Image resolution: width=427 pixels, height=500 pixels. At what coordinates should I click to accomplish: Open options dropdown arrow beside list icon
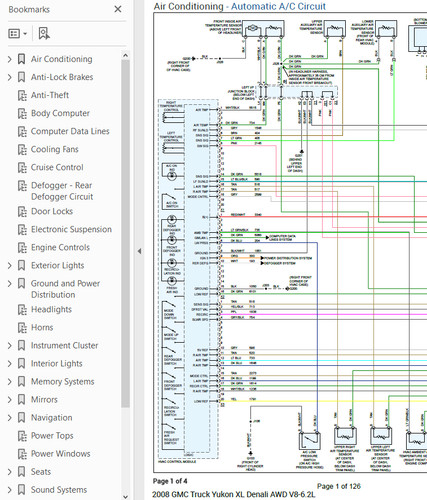[x=25, y=34]
